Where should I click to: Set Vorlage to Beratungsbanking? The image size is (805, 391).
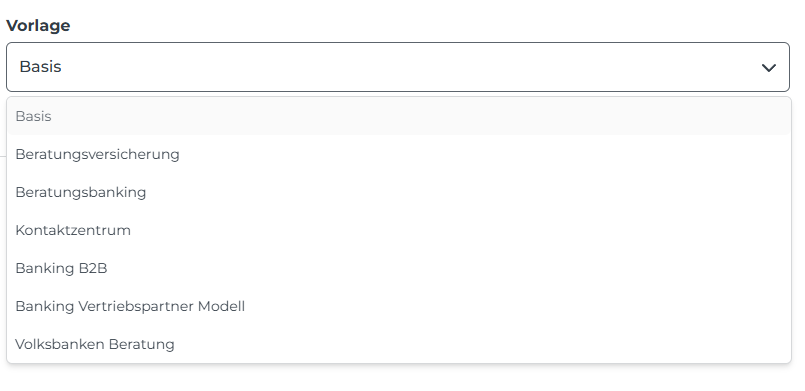398,192
